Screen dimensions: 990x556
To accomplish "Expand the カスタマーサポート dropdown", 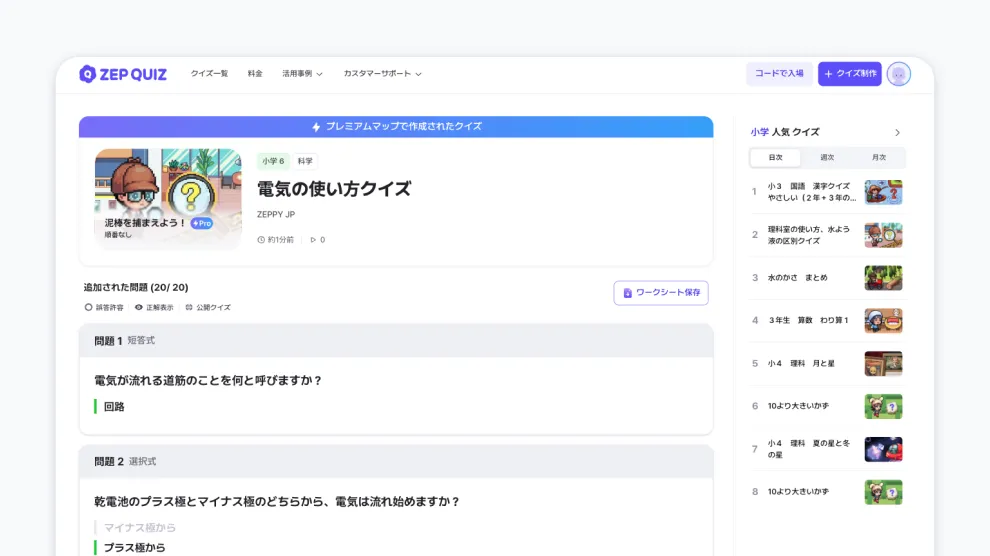I will coord(382,74).
